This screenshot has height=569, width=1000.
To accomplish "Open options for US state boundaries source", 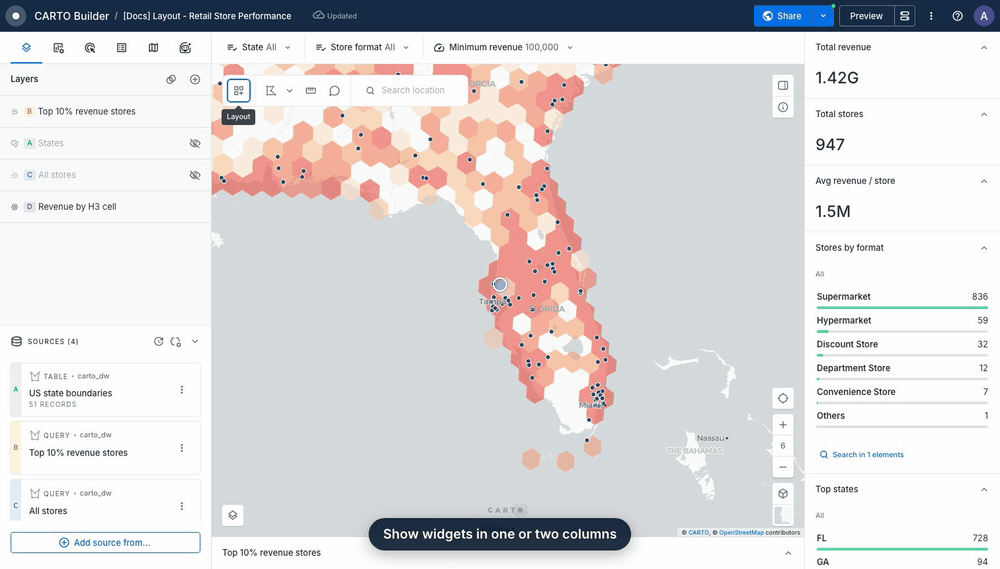I will point(182,390).
